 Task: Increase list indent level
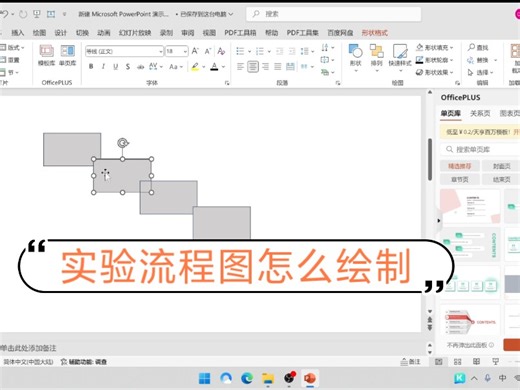pyautogui.click(x=292, y=51)
